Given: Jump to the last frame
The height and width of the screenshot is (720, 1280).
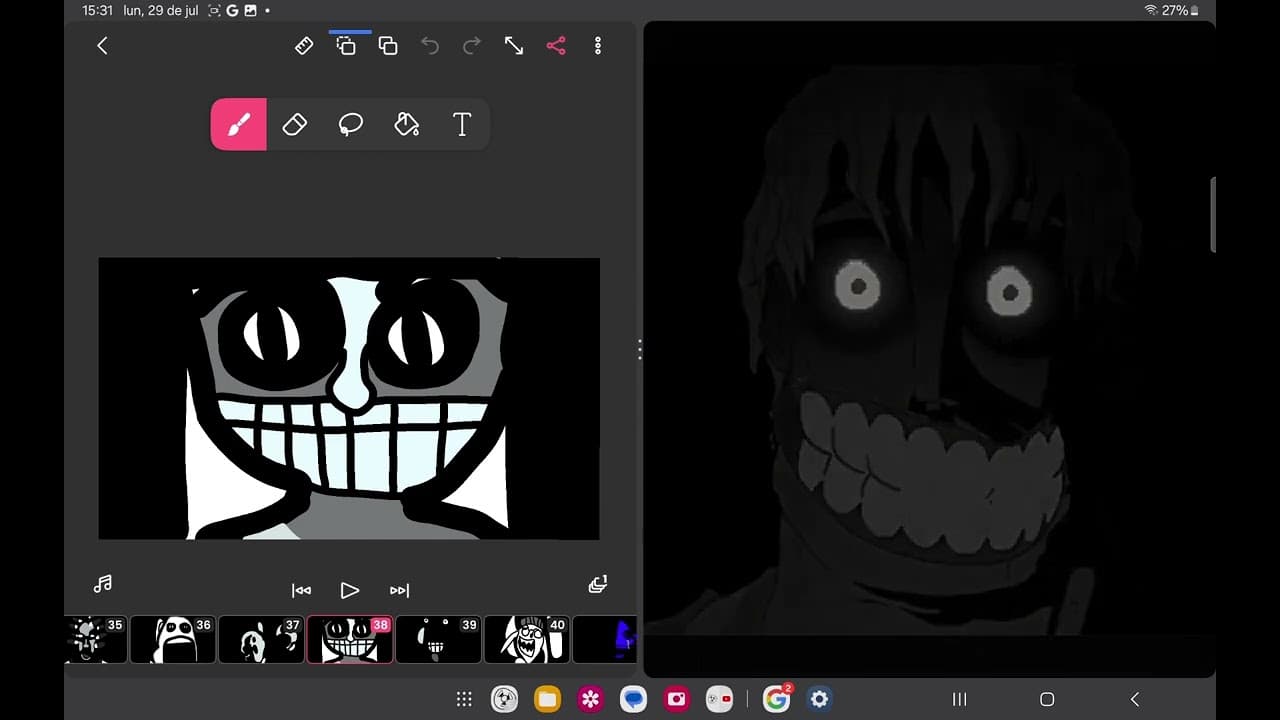Looking at the screenshot, I should pos(399,590).
